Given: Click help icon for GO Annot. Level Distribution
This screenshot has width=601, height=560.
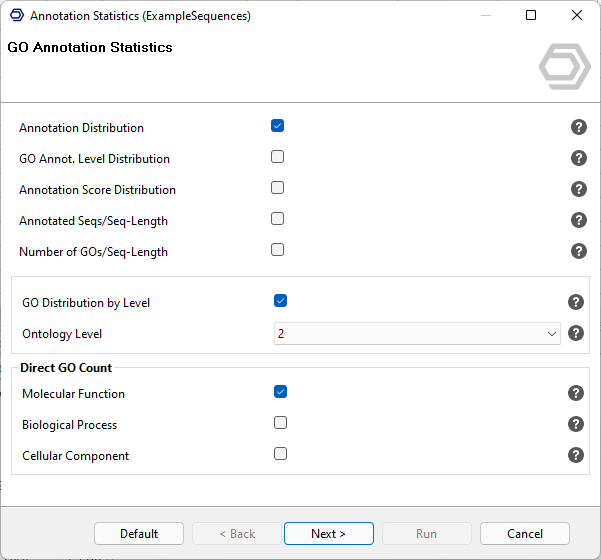Looking at the screenshot, I should pos(578,158).
